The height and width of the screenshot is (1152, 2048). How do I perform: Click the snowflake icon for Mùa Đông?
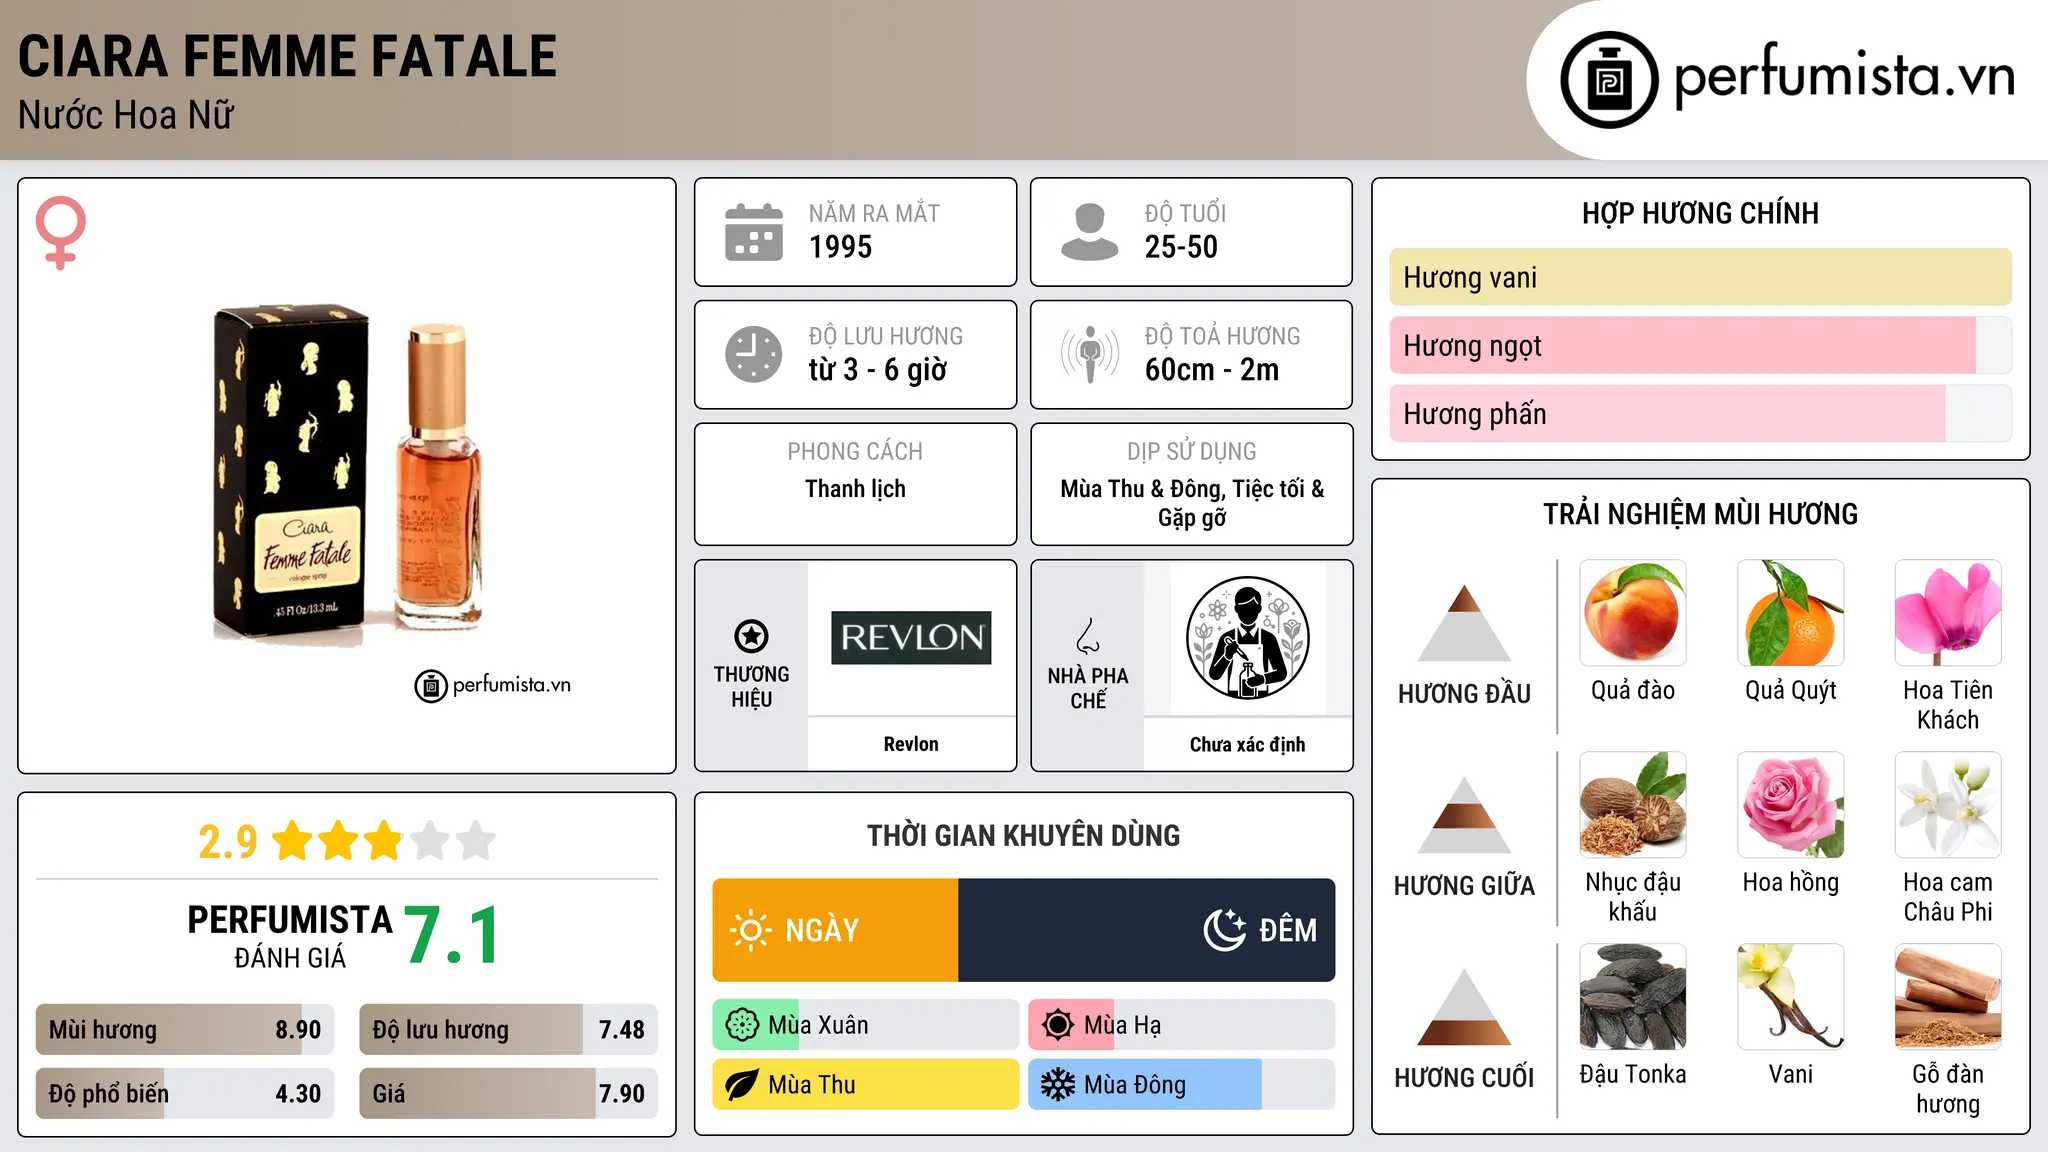point(1058,1085)
